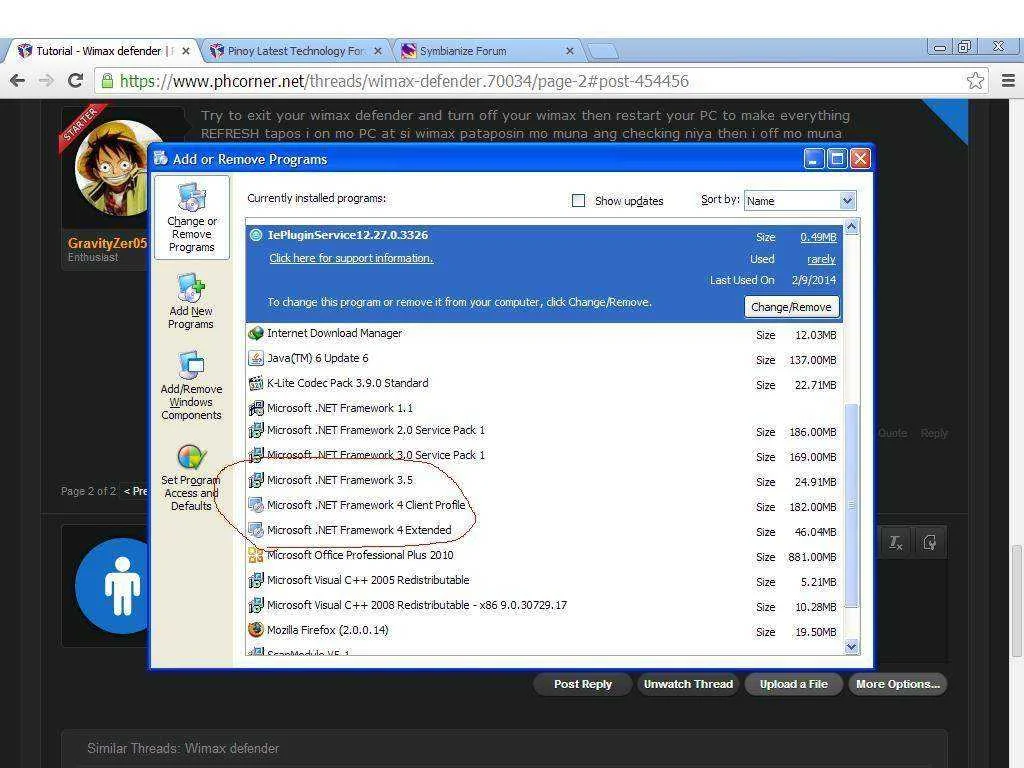Open Add/Remove Windows Components
The height and width of the screenshot is (768, 1024).
pyautogui.click(x=191, y=386)
